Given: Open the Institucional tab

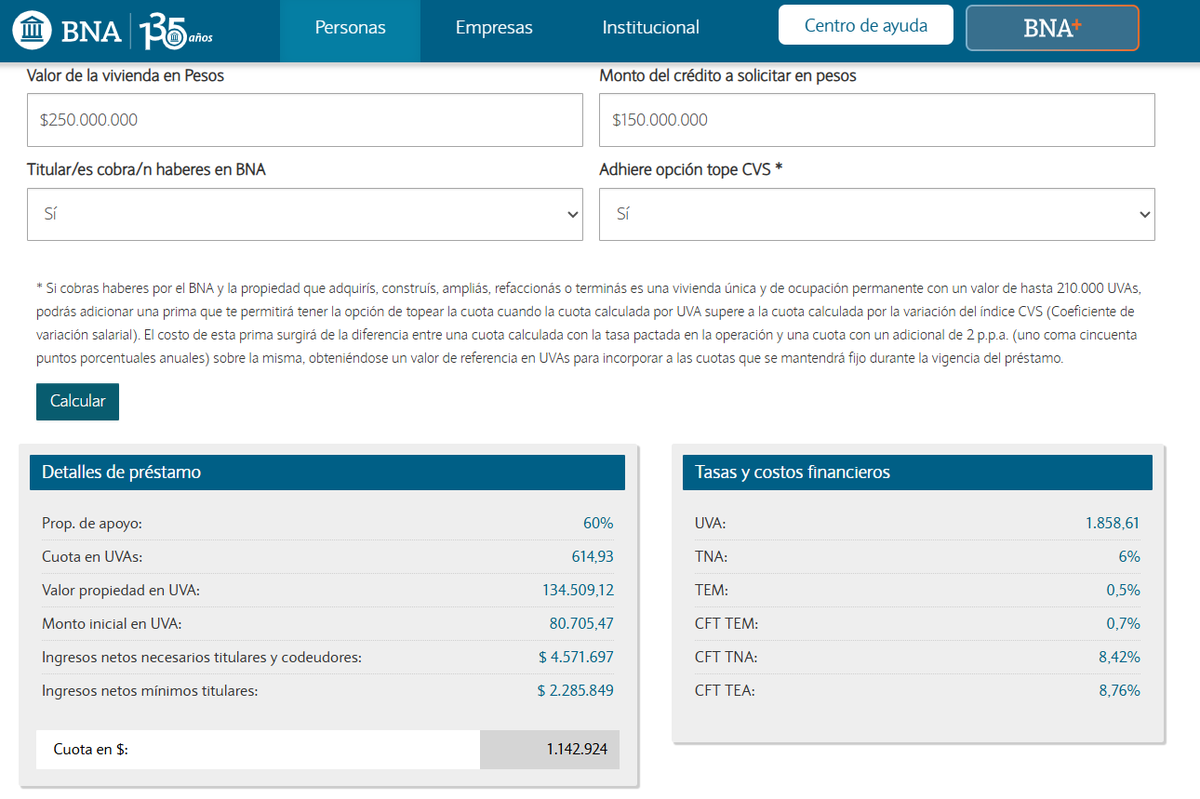Looking at the screenshot, I should click(651, 28).
